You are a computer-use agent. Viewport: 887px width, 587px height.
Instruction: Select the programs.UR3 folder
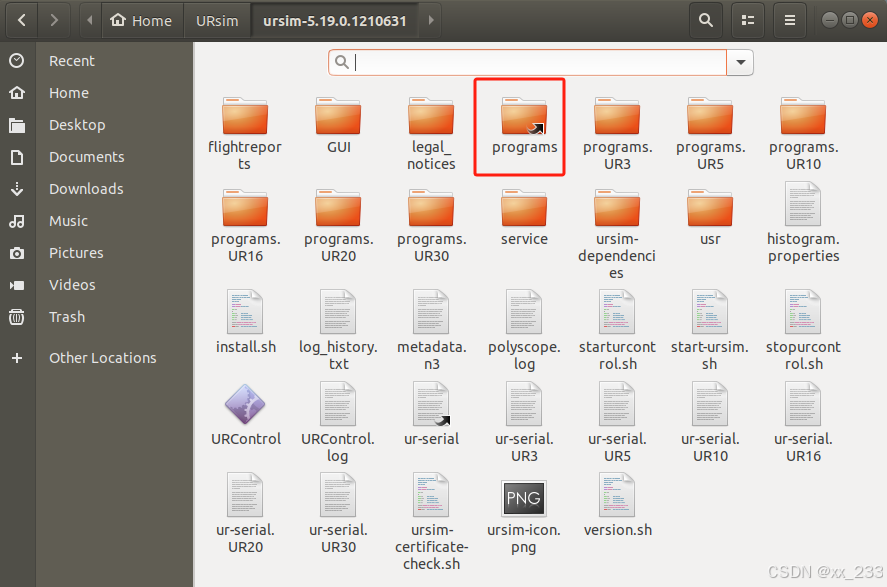617,133
